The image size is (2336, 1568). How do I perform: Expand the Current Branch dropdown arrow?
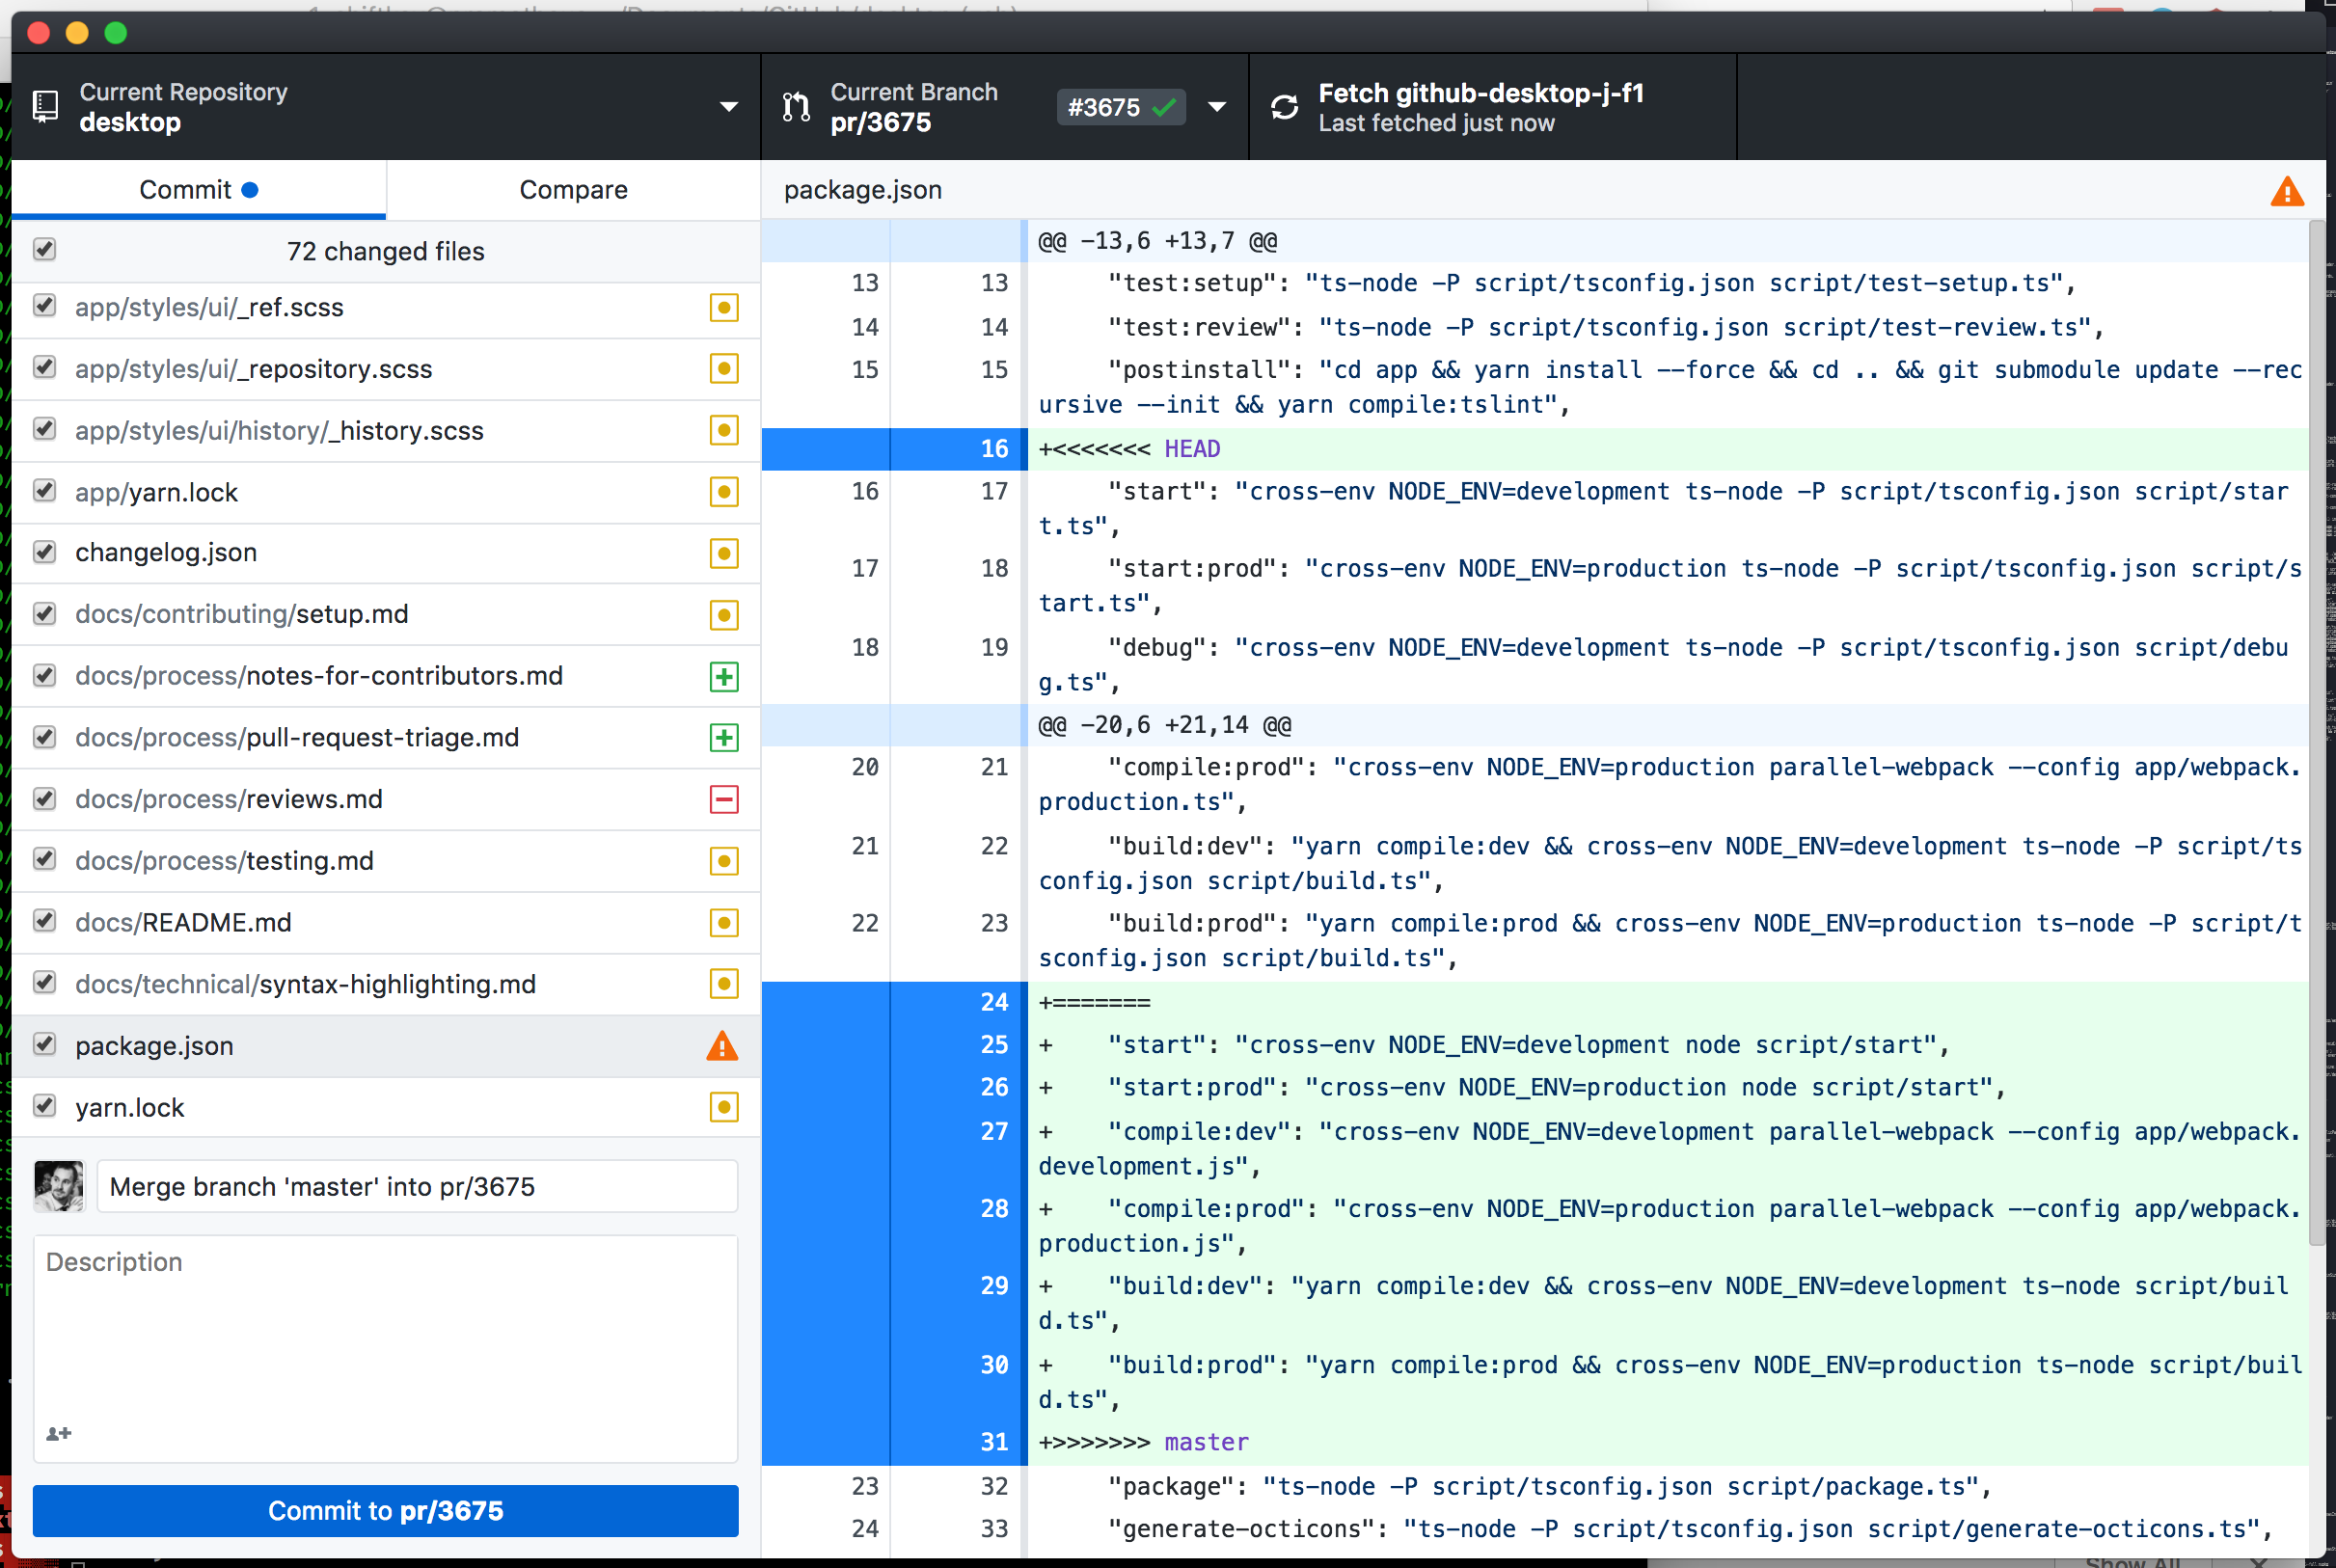[x=1217, y=107]
